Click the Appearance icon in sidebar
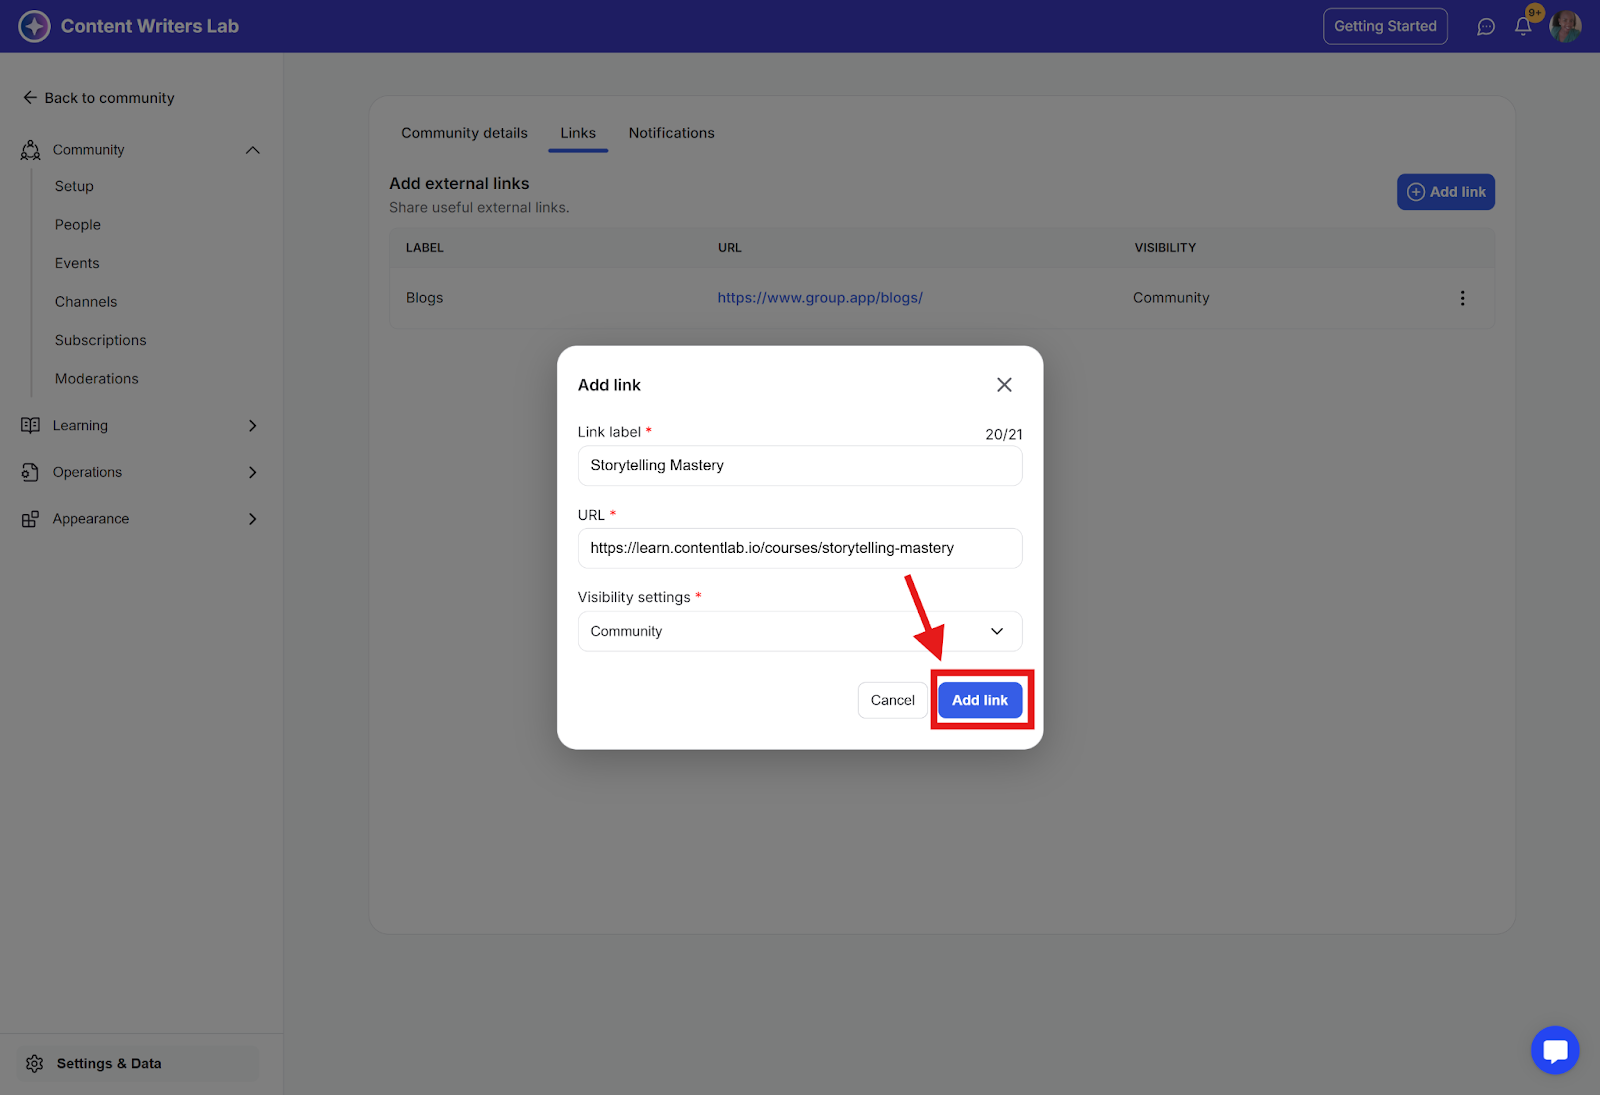This screenshot has width=1600, height=1095. [x=31, y=519]
